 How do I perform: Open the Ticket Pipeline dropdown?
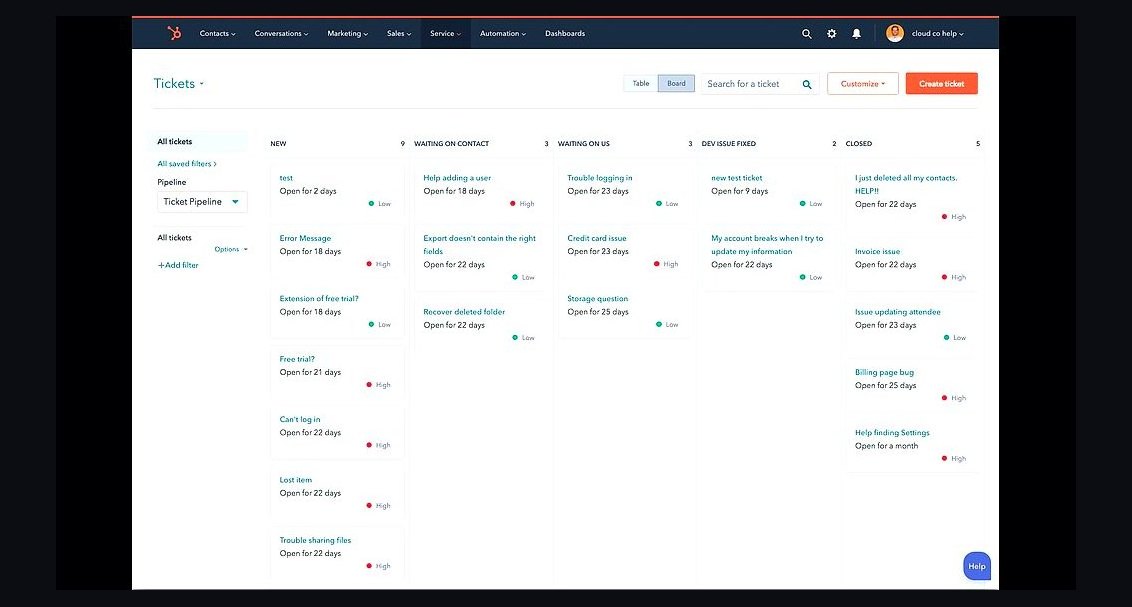pos(202,202)
